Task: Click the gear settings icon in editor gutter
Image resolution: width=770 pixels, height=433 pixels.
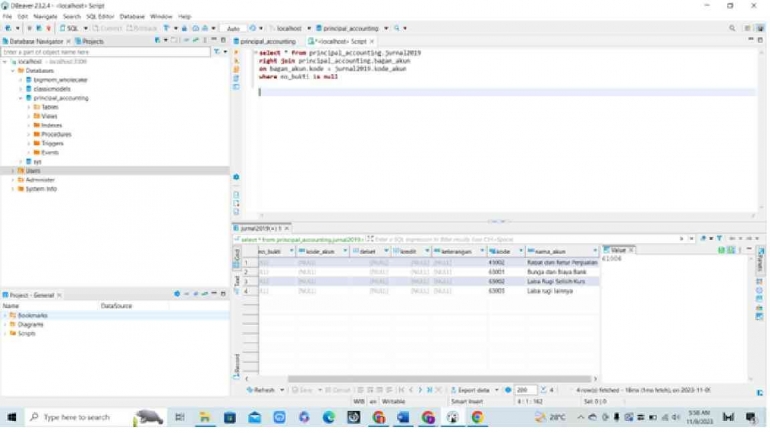Action: 236,177
